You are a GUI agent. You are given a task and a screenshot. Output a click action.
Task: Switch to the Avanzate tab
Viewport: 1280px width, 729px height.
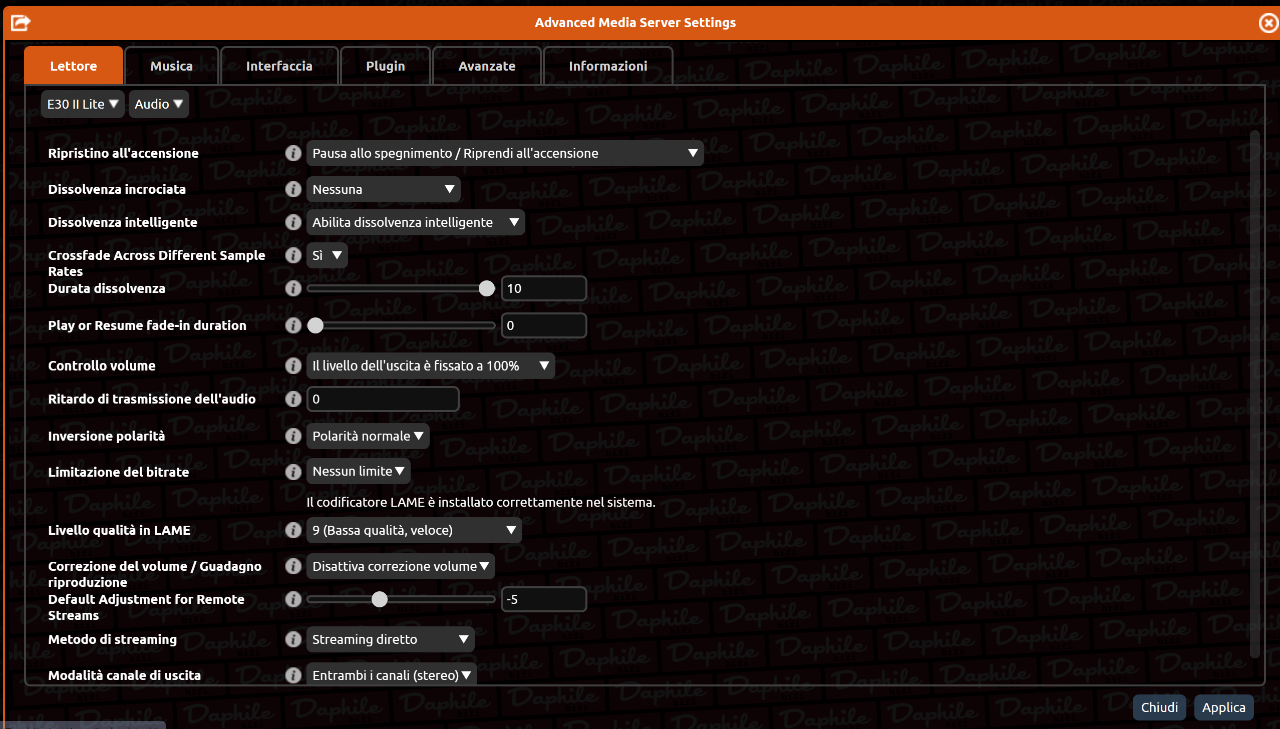487,66
